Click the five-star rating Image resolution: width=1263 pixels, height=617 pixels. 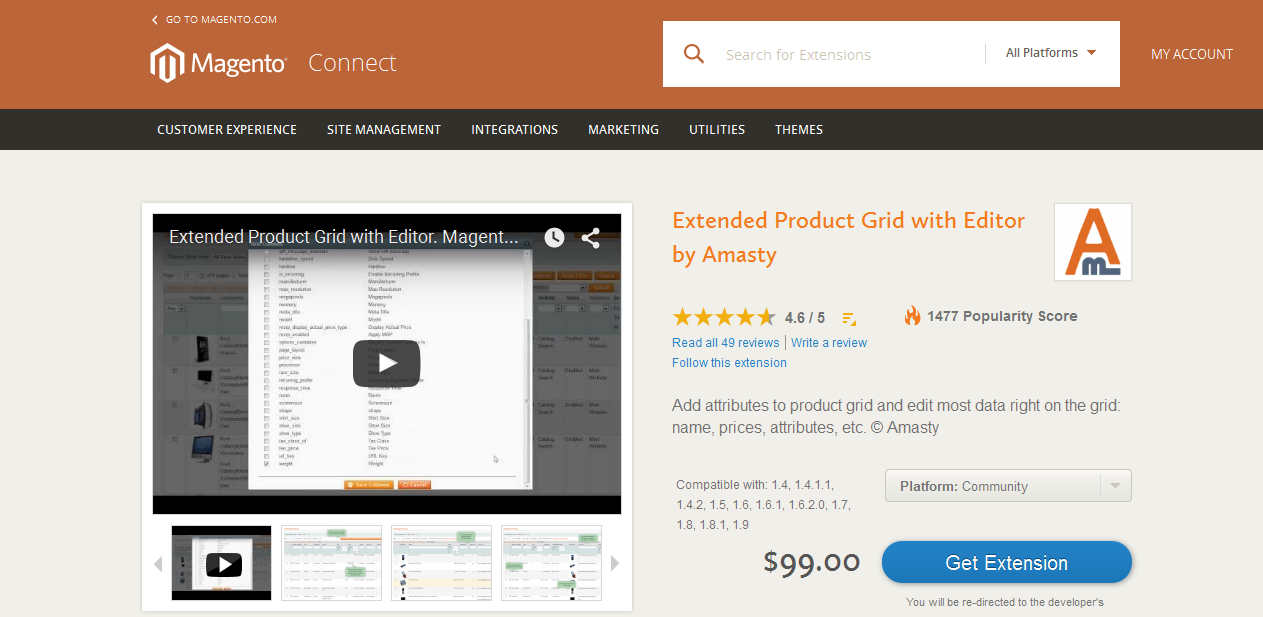[x=724, y=317]
